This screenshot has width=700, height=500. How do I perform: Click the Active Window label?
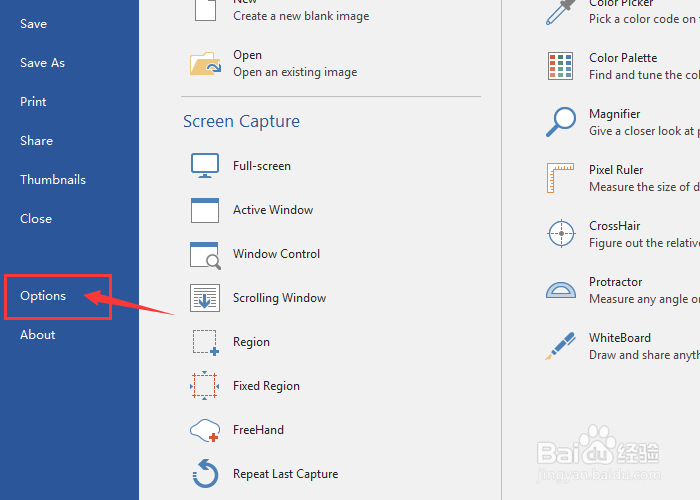[x=273, y=210]
